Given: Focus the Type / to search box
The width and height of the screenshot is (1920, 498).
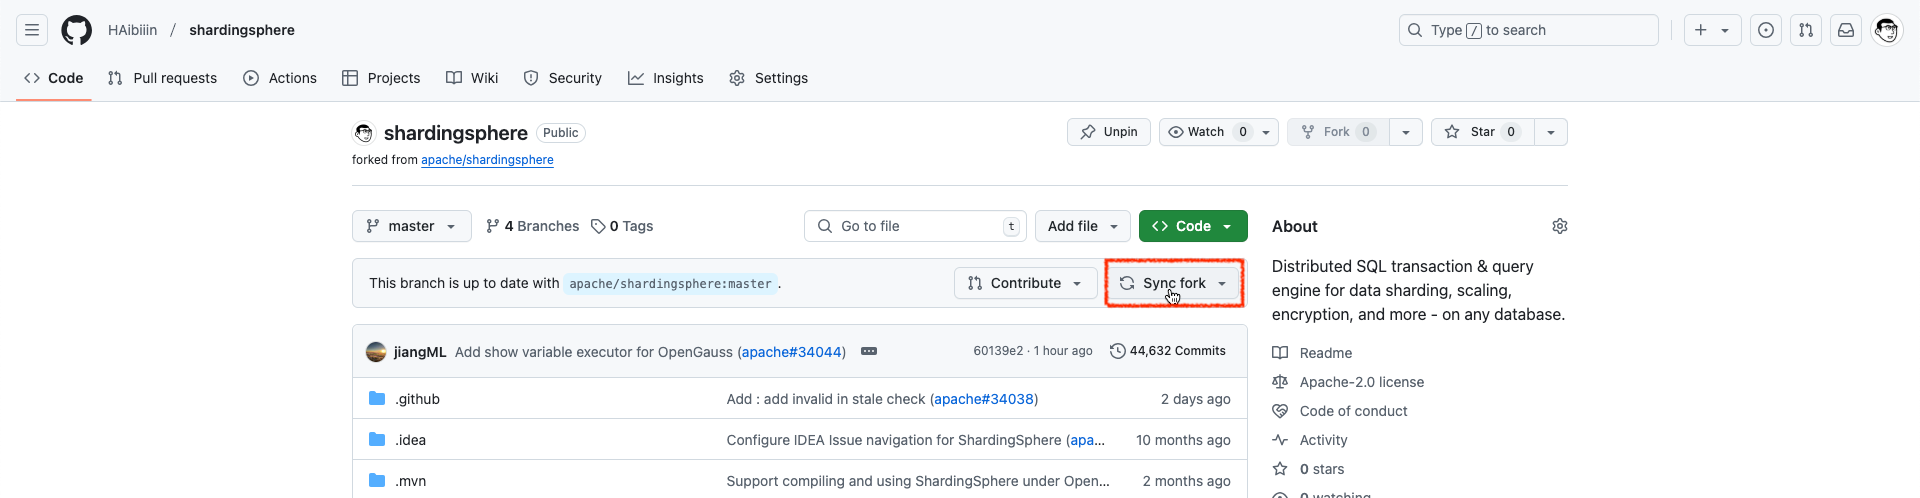Looking at the screenshot, I should pyautogui.click(x=1528, y=30).
